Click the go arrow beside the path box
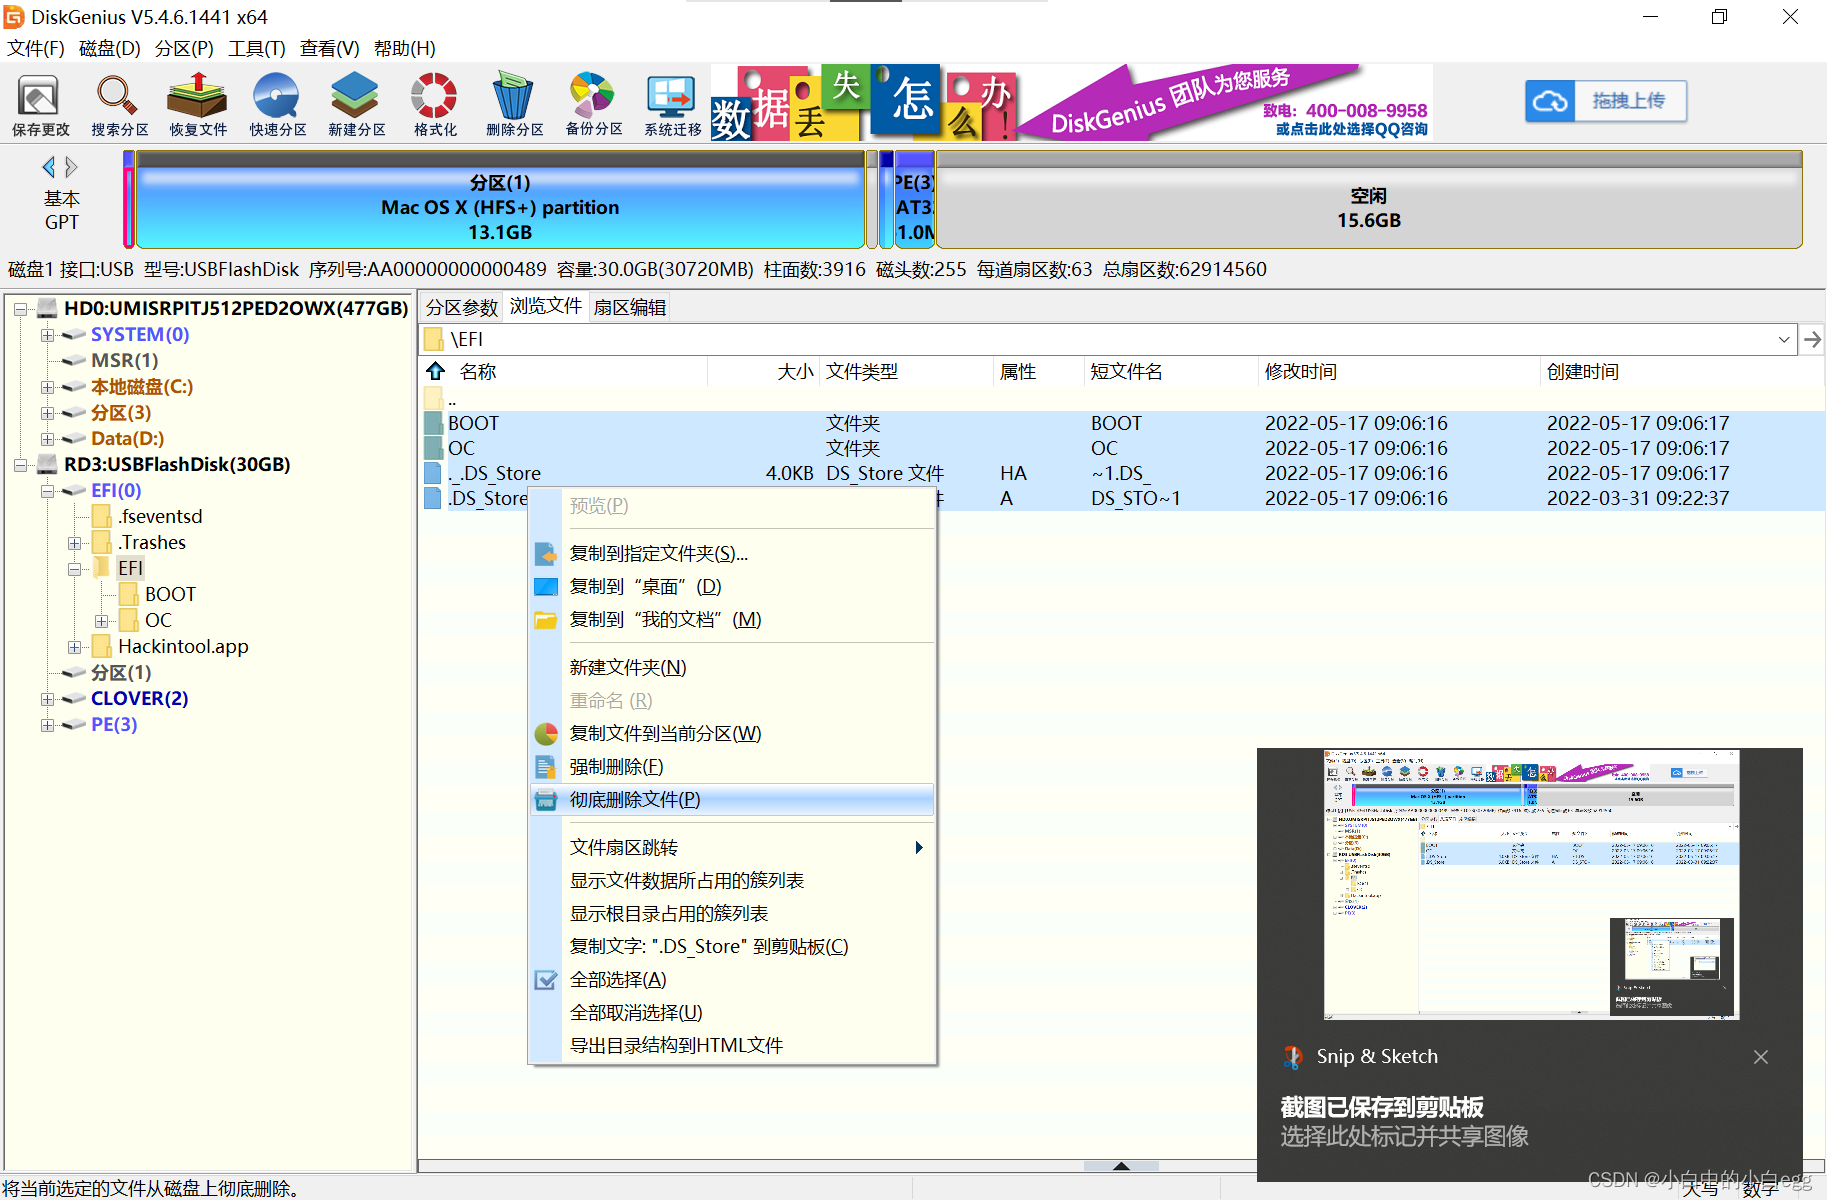Screen dimensions: 1827x1200 [x=1812, y=340]
